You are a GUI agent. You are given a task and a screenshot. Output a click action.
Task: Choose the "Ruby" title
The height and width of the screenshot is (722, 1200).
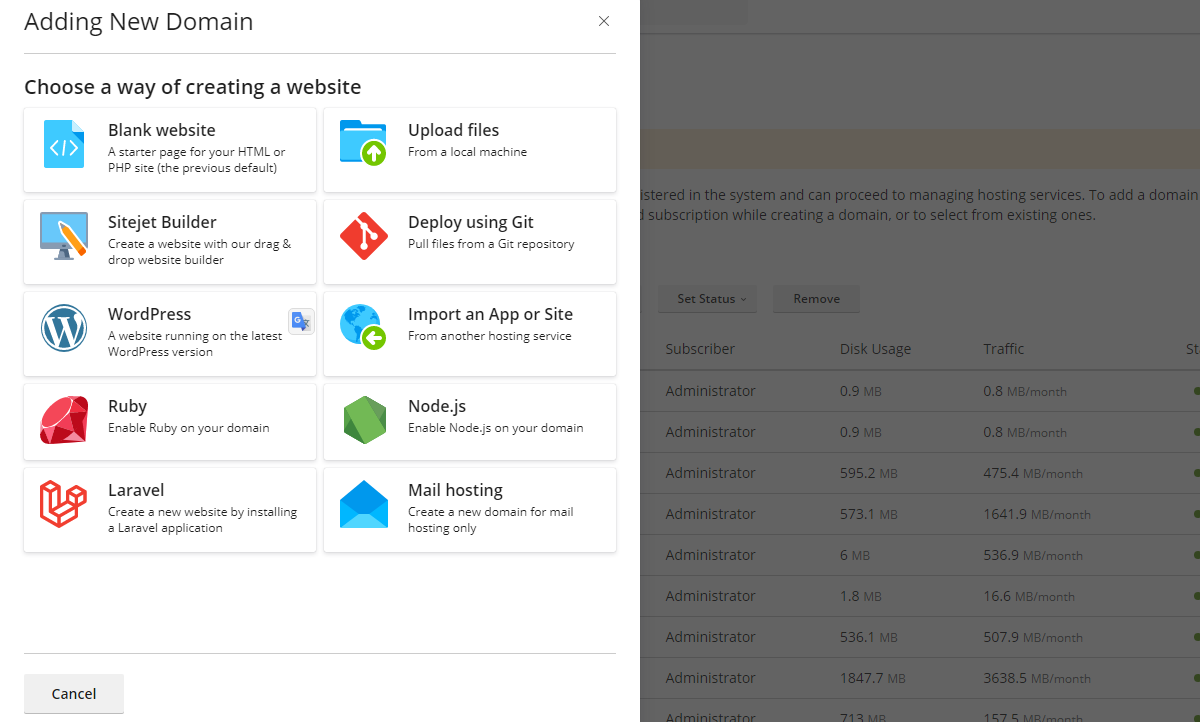pos(128,406)
